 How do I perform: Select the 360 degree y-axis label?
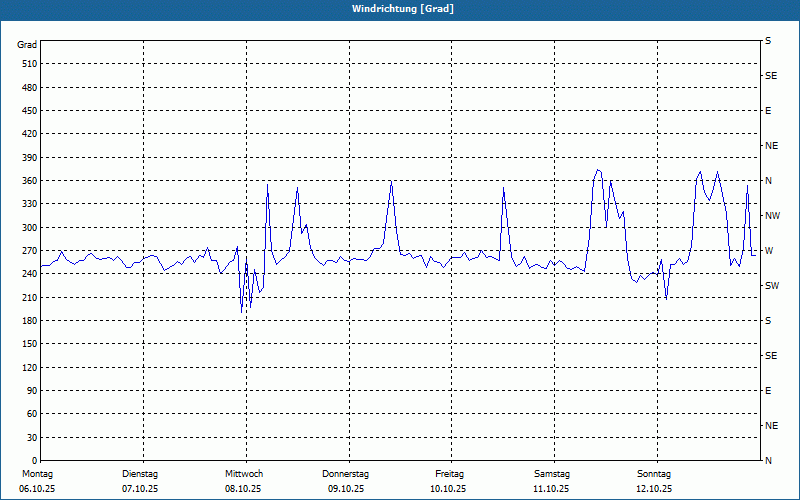tap(27, 181)
